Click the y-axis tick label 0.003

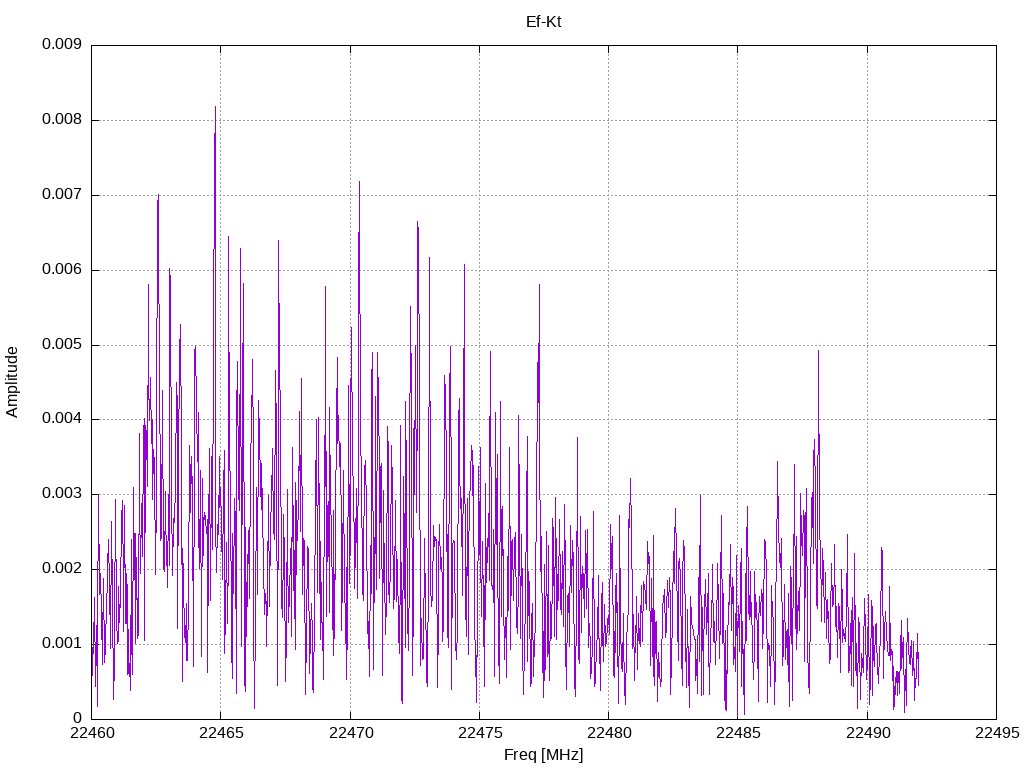tap(62, 494)
